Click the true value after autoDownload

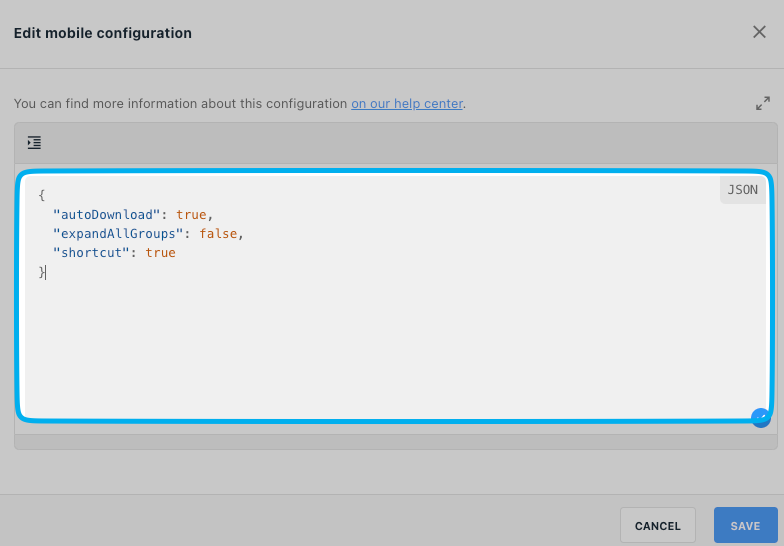click(191, 214)
